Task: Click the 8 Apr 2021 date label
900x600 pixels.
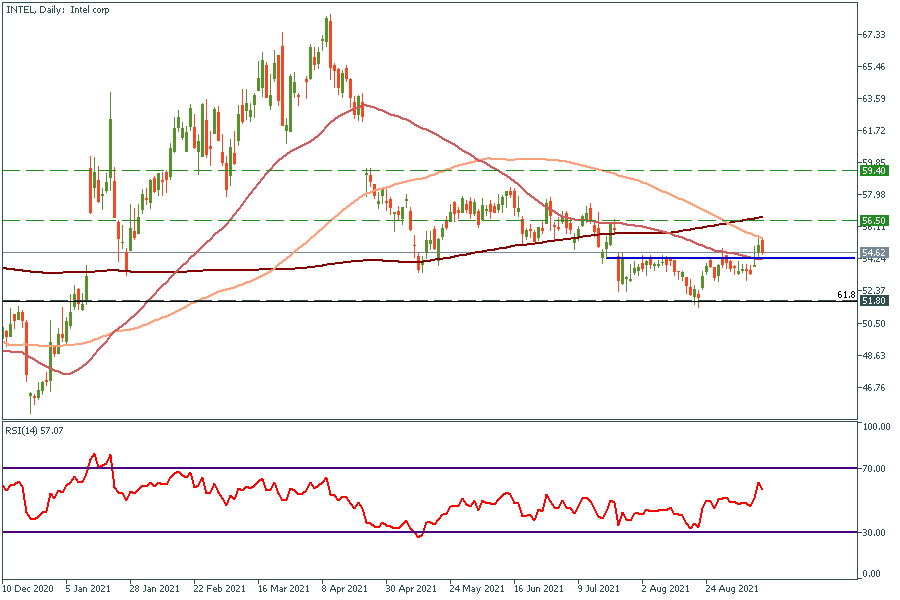Action: pyautogui.click(x=343, y=589)
